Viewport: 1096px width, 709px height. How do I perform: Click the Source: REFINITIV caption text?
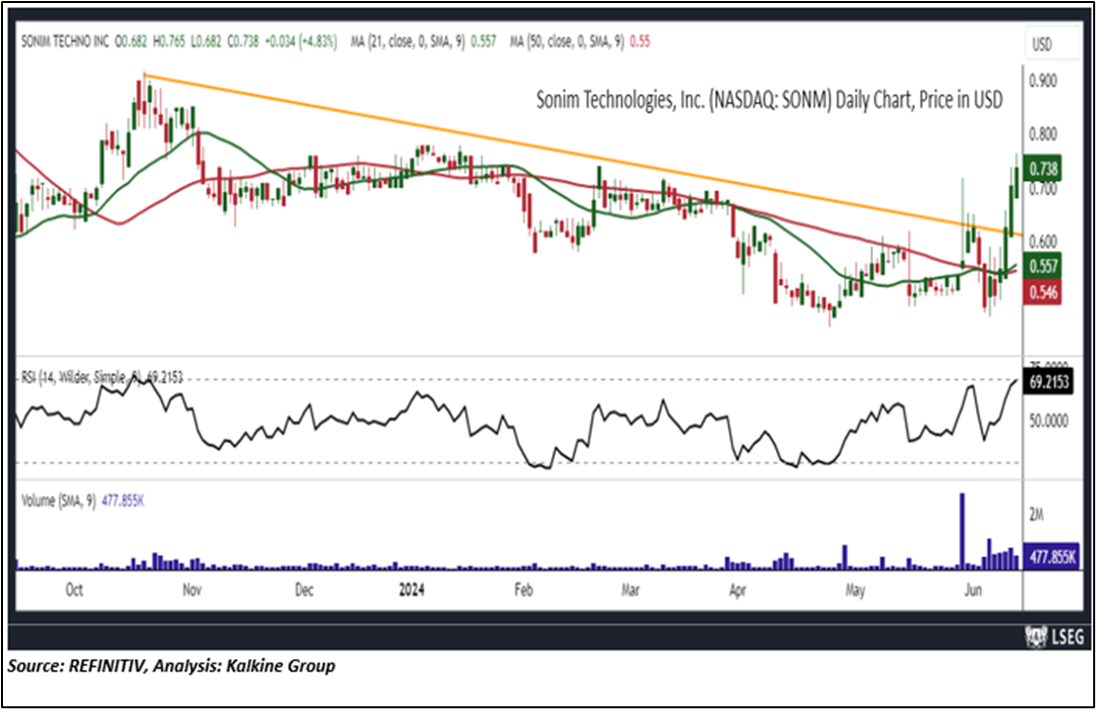click(171, 666)
